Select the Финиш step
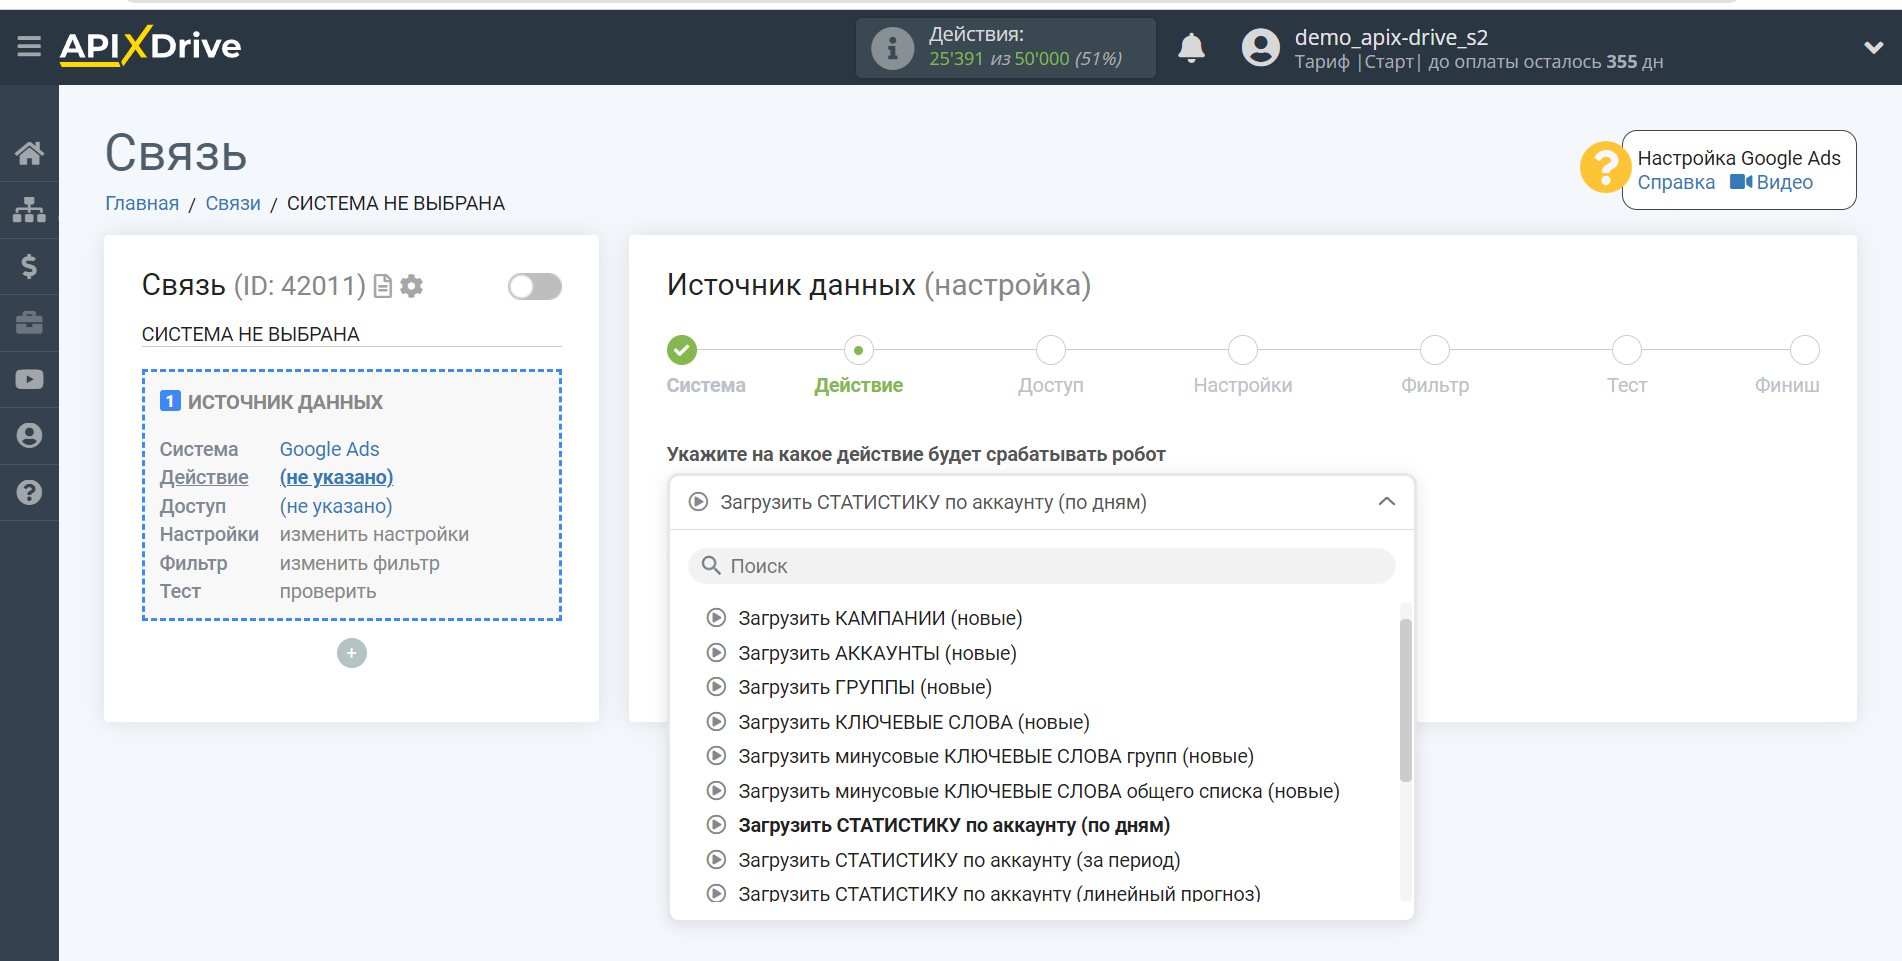 click(1804, 350)
